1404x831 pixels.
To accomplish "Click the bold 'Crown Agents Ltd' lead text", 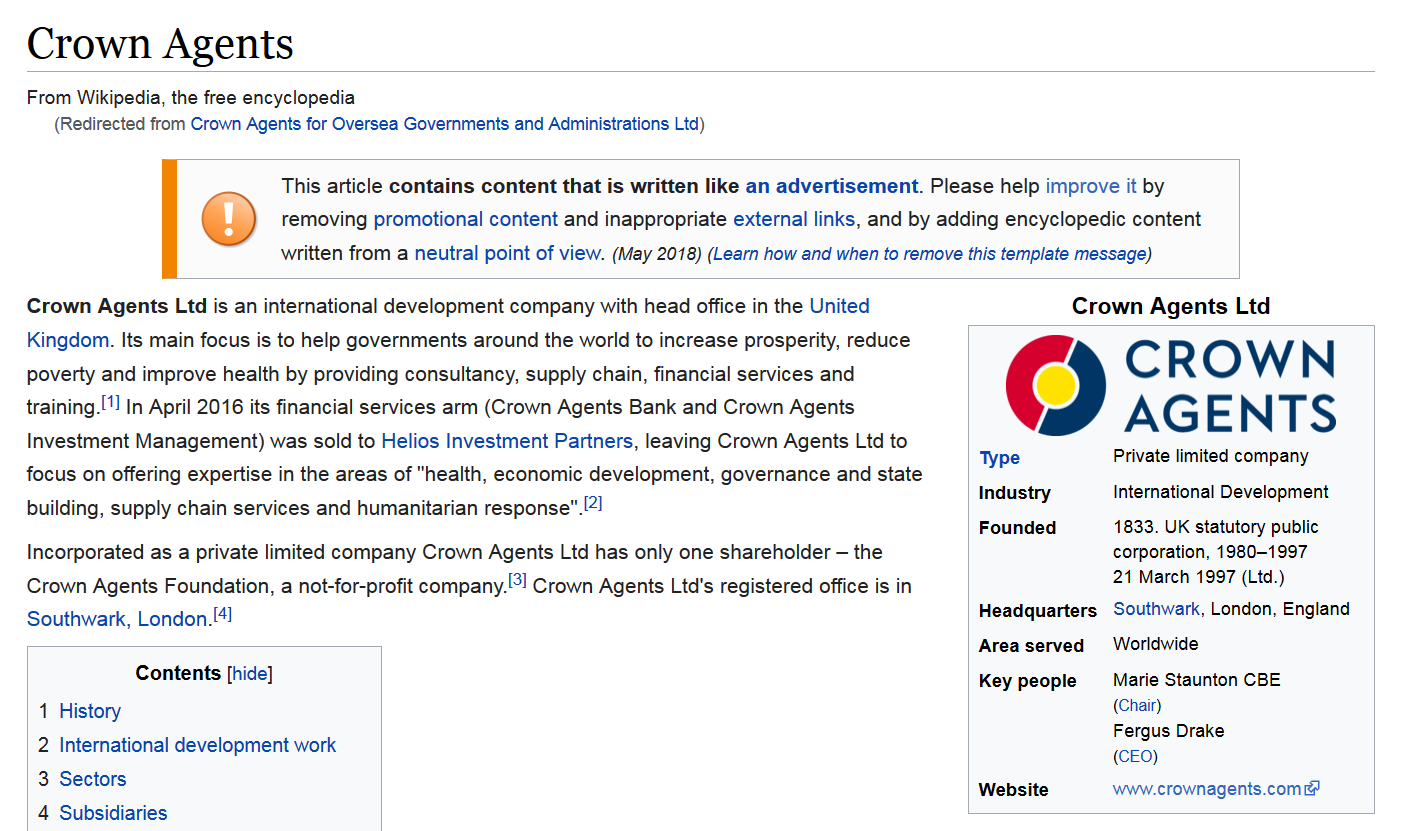I will [x=117, y=306].
